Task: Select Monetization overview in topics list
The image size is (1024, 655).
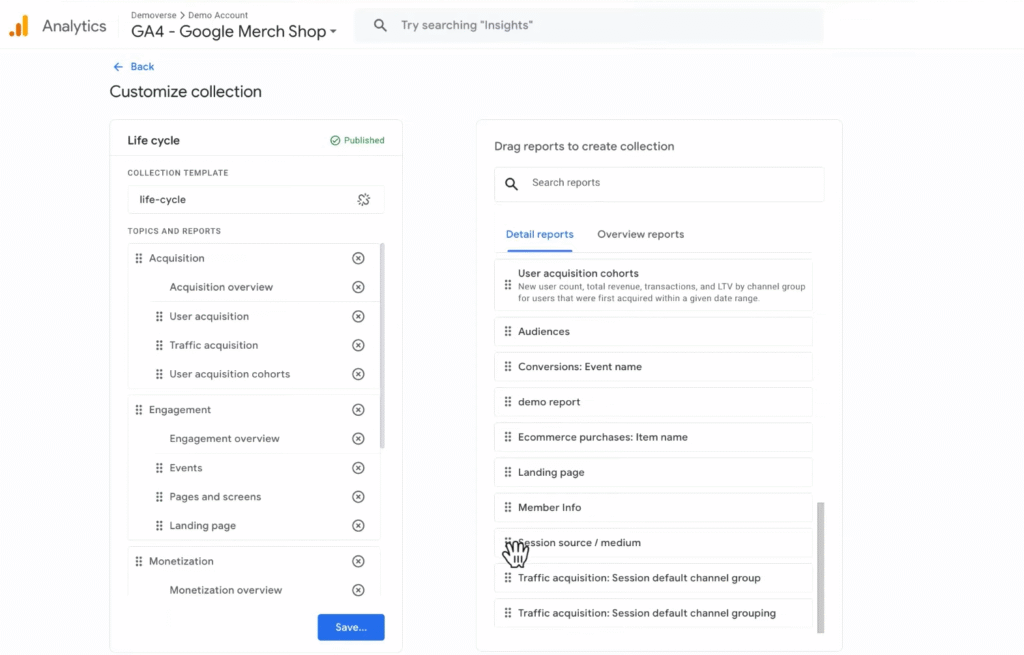Action: coord(225,590)
